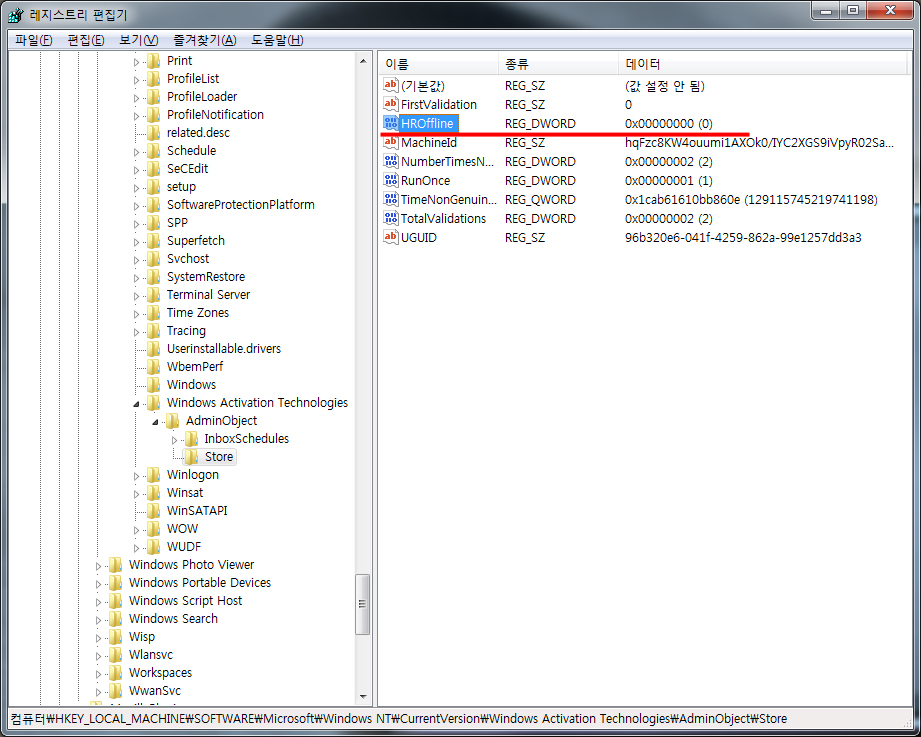Click the SoftwareProtectionPlatform folder icon
921x737 pixels.
point(153,205)
